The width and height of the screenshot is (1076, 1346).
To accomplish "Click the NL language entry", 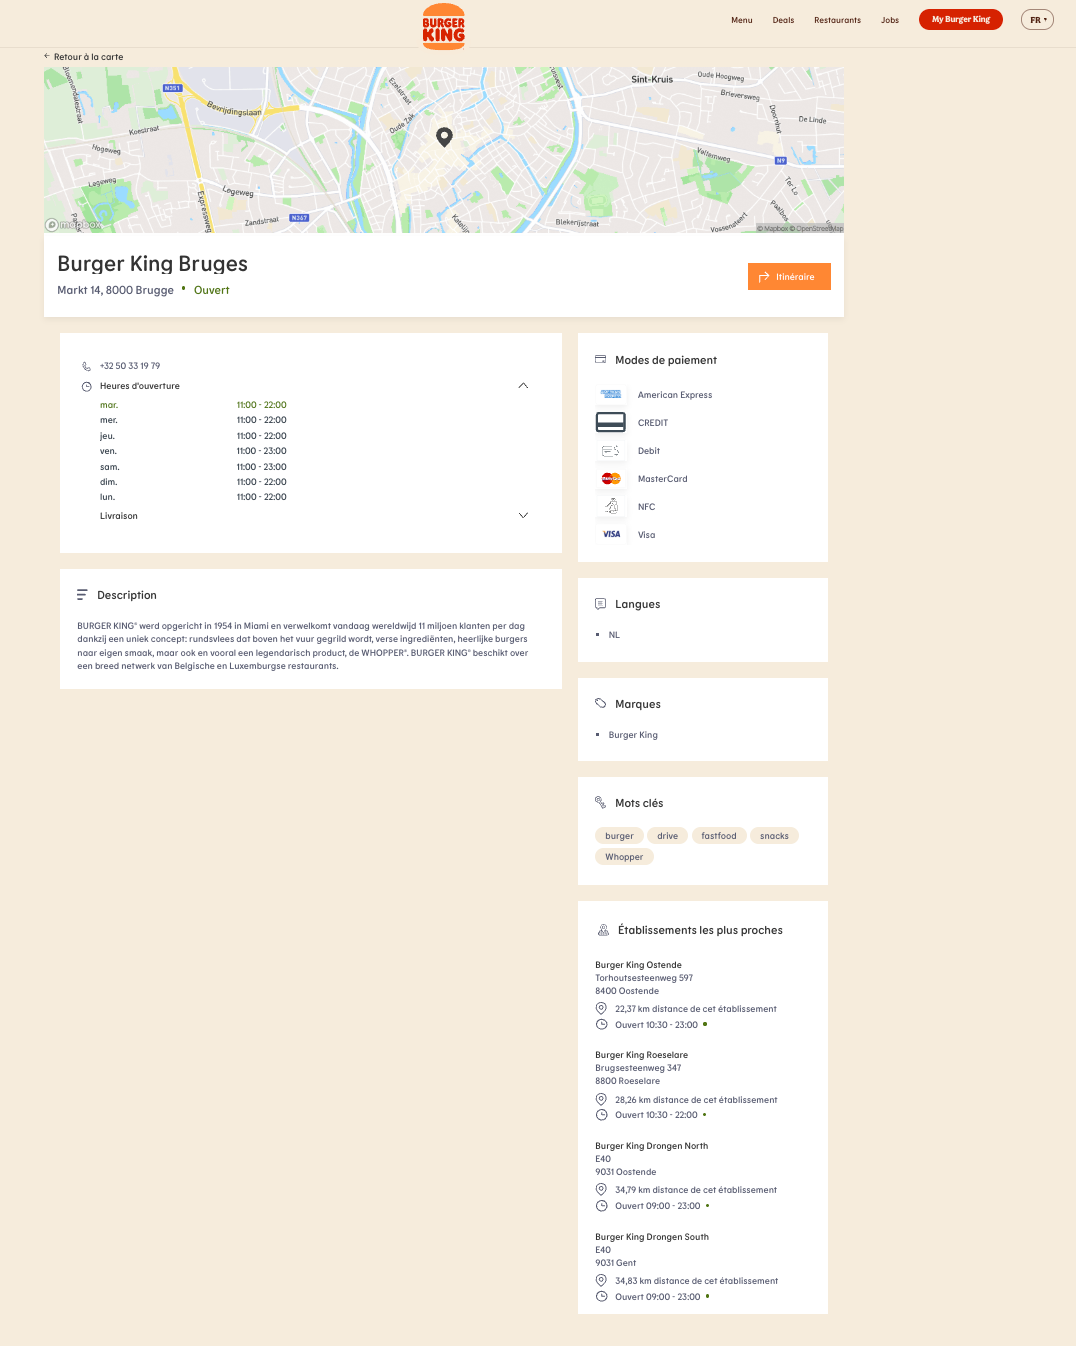I will (x=614, y=635).
